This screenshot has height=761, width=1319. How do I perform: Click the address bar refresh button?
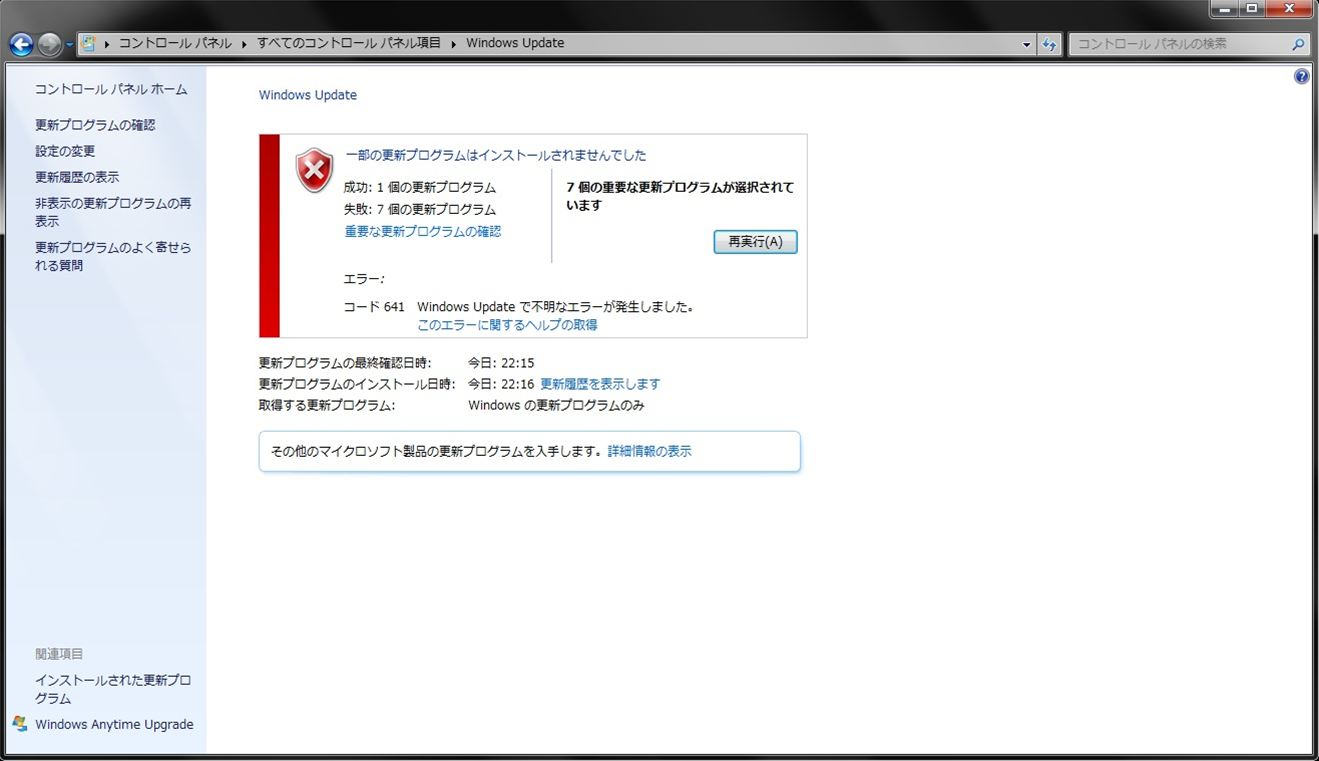click(1049, 44)
